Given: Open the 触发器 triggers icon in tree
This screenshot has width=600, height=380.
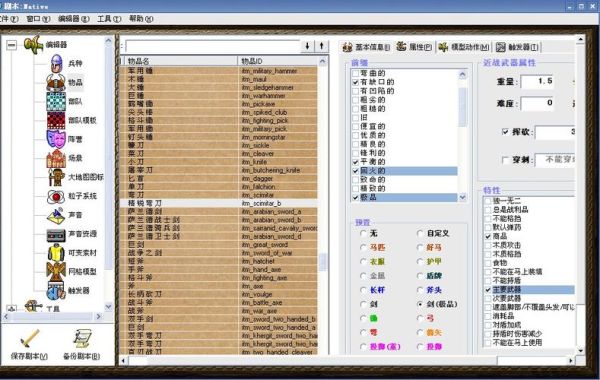Looking at the screenshot, I should point(56,290).
